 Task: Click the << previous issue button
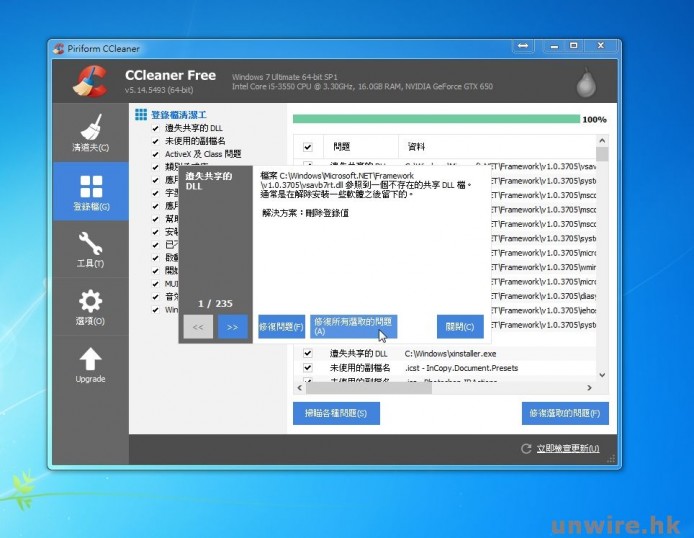click(198, 326)
